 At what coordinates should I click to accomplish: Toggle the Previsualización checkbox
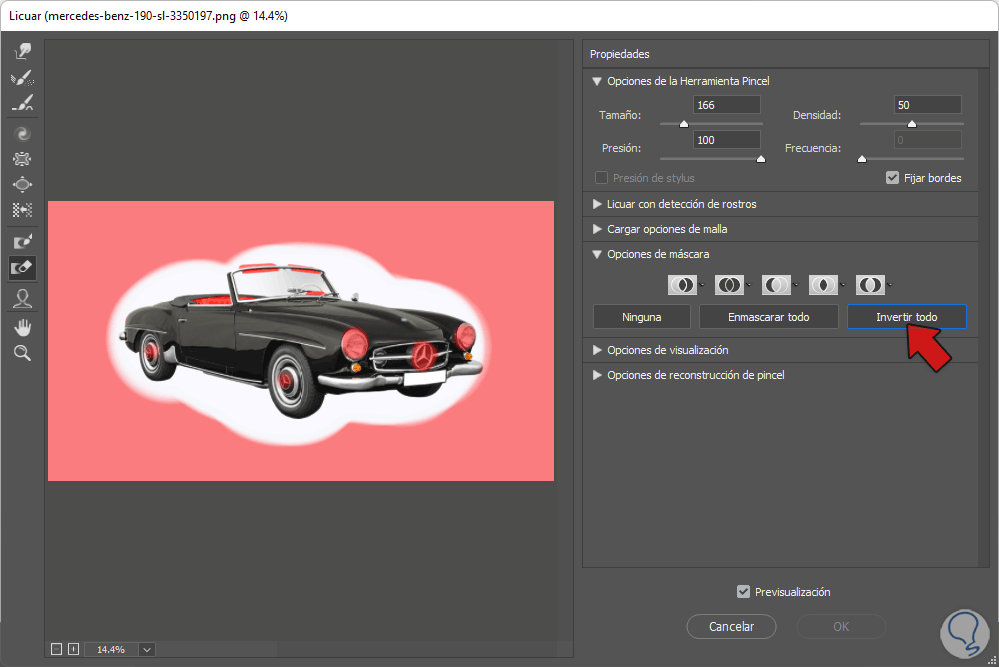[x=743, y=592]
